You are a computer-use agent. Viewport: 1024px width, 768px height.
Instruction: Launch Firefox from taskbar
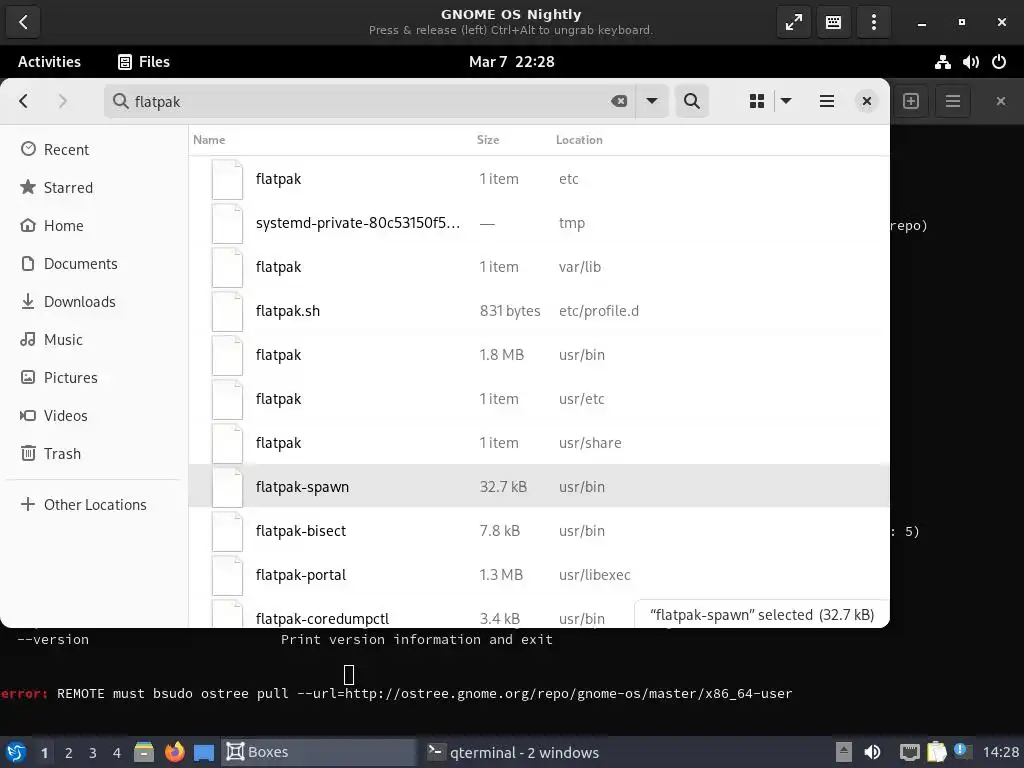(174, 752)
